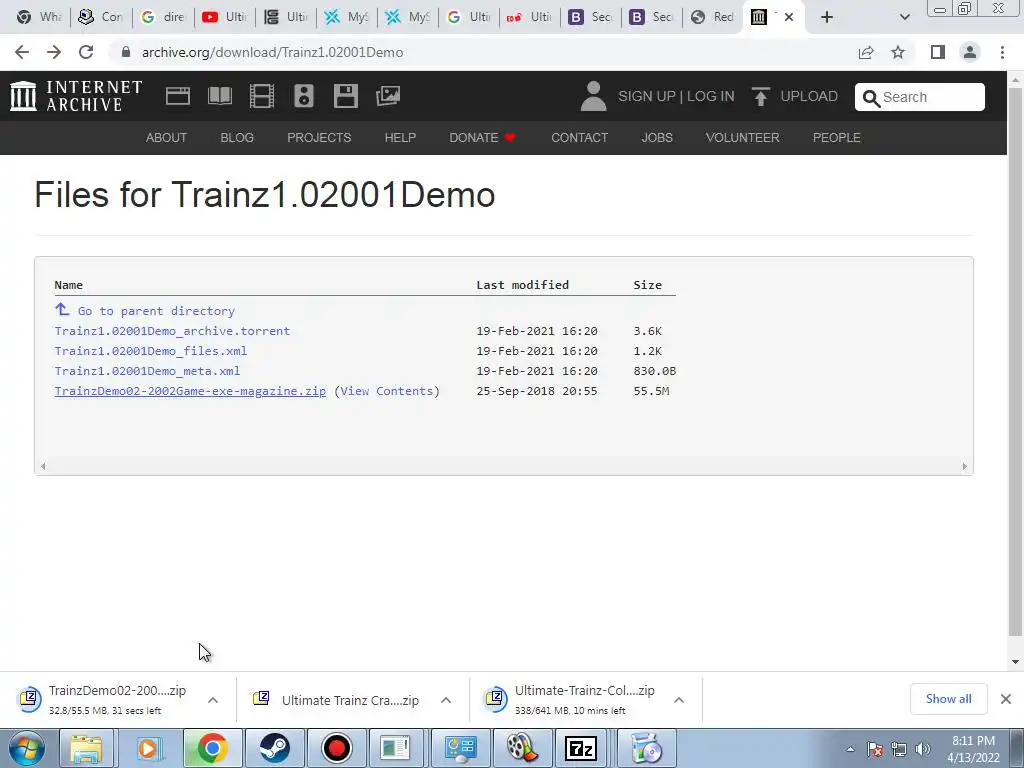Click the address bar URL
This screenshot has height=768, width=1024.
[272, 52]
